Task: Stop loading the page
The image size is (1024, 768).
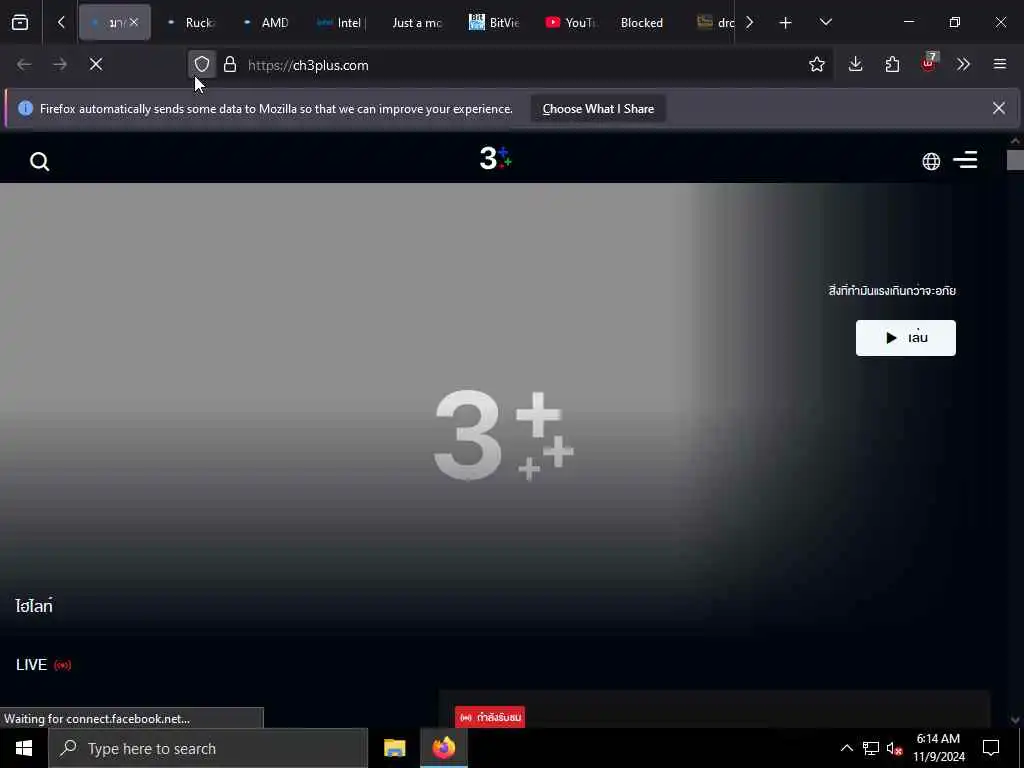Action: [96, 65]
